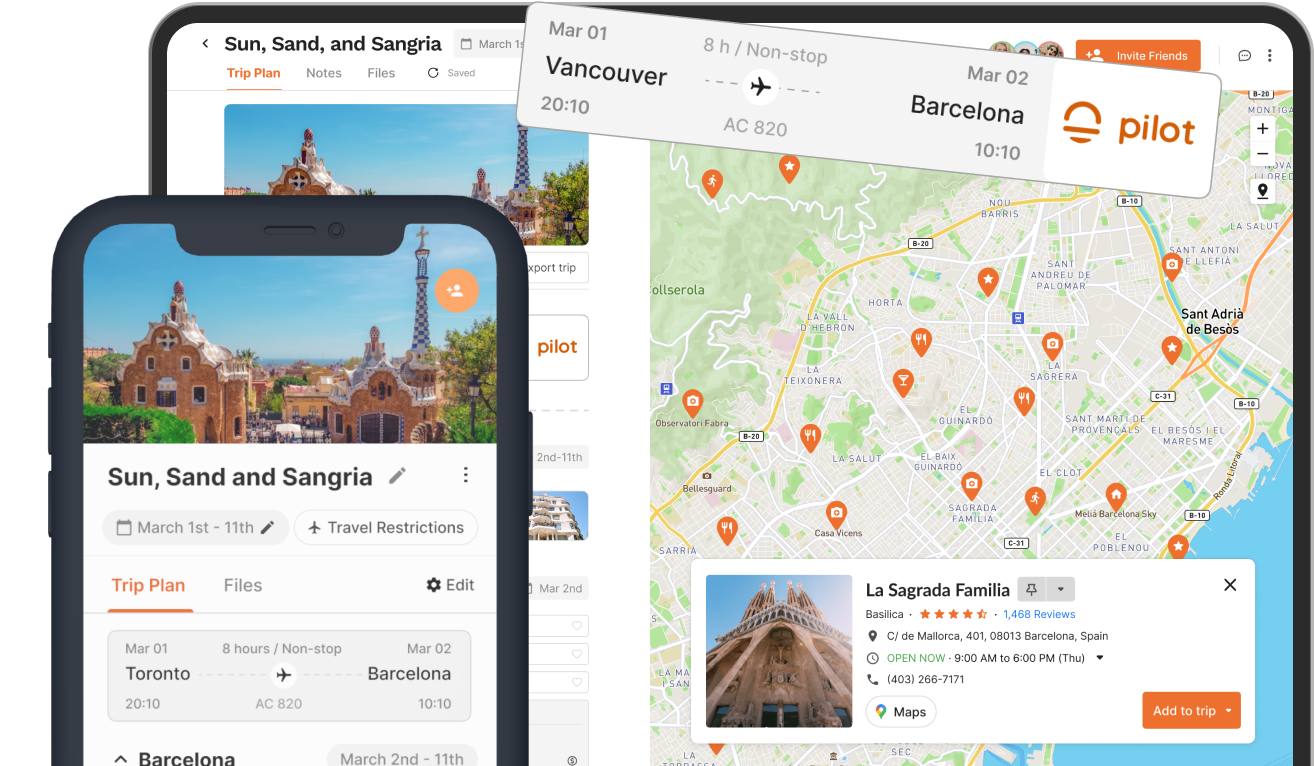Screen dimensions: 1314x766
Task: Click the friend avatars beside Invite Friends
Action: click(1026, 51)
